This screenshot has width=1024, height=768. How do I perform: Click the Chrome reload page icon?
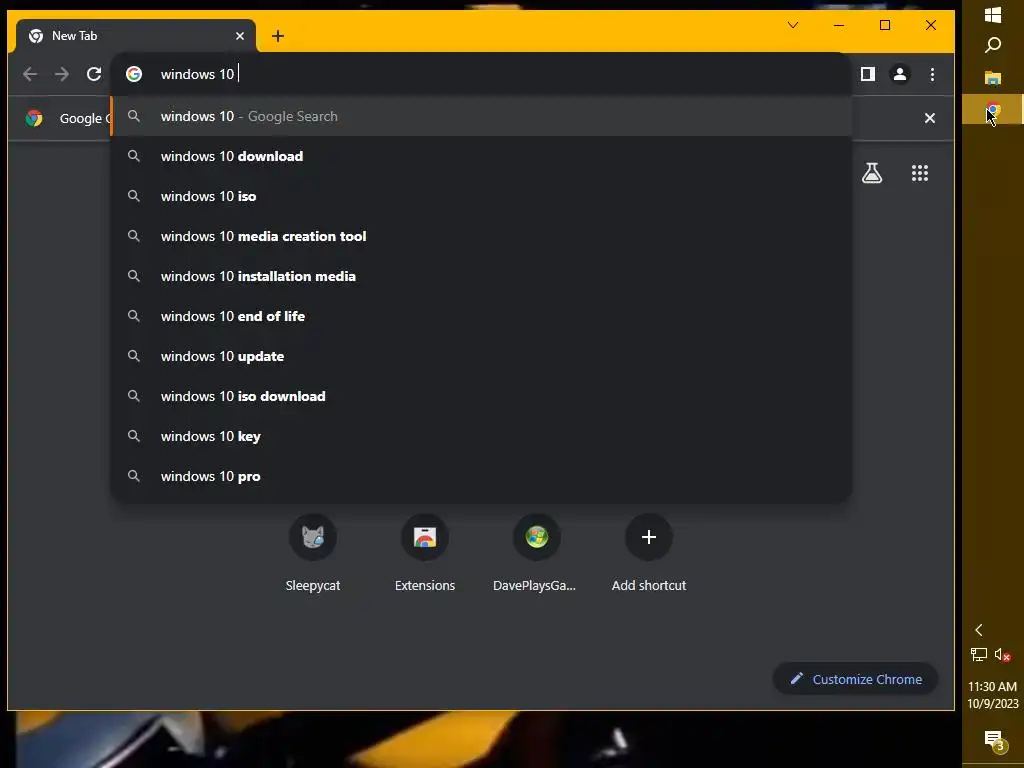coord(94,74)
